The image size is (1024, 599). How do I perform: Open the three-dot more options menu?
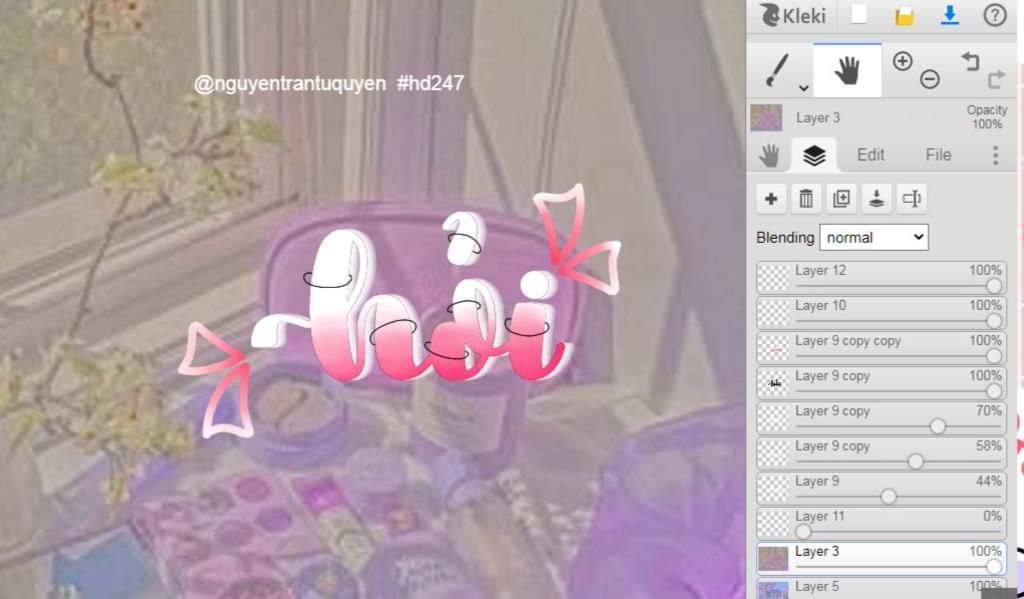[x=995, y=155]
